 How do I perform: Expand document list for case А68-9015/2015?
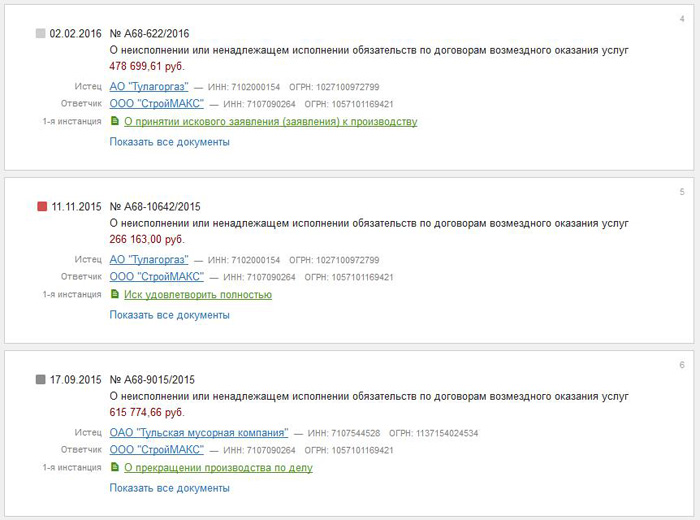pyautogui.click(x=169, y=488)
